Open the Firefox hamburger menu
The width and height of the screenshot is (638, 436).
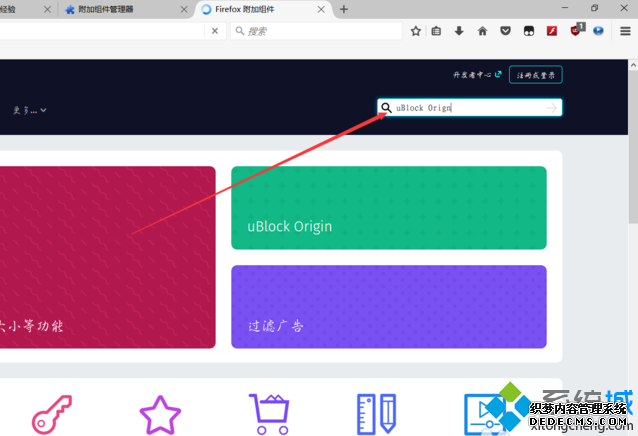point(625,31)
